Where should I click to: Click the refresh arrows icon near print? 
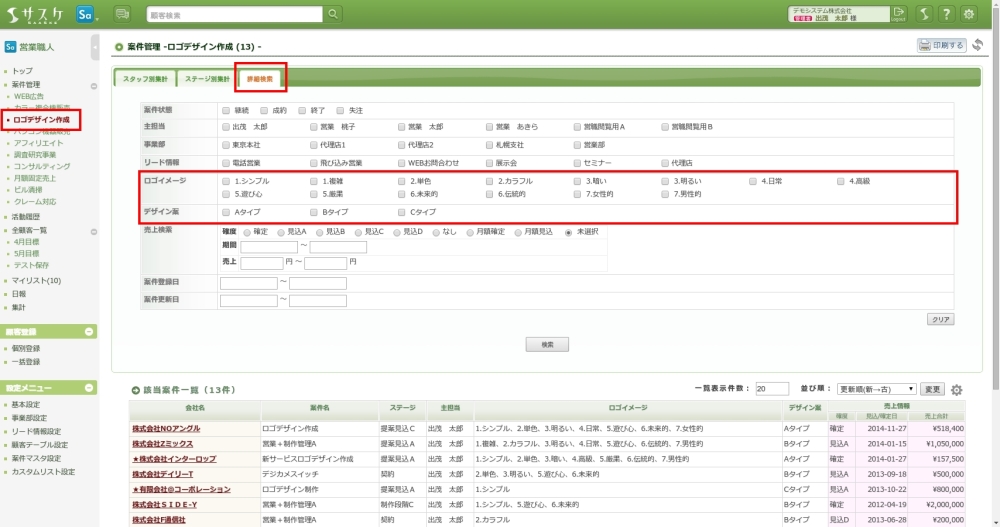pyautogui.click(x=977, y=45)
